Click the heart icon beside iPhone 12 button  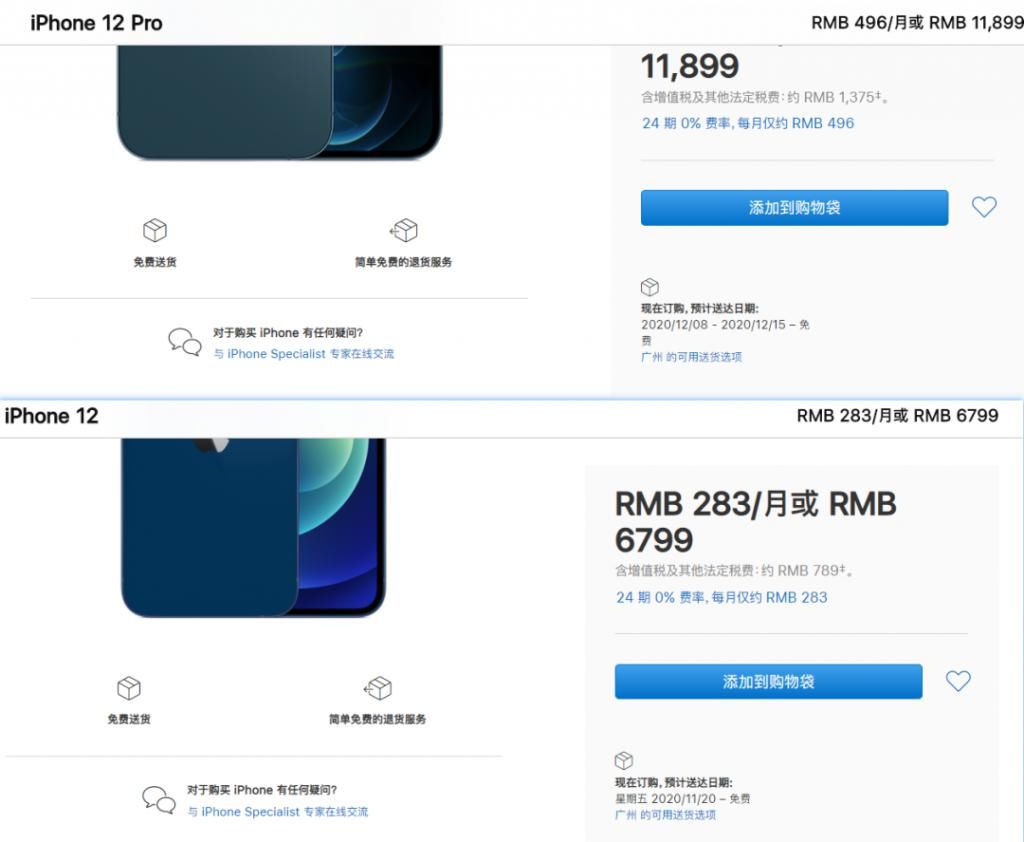[958, 681]
